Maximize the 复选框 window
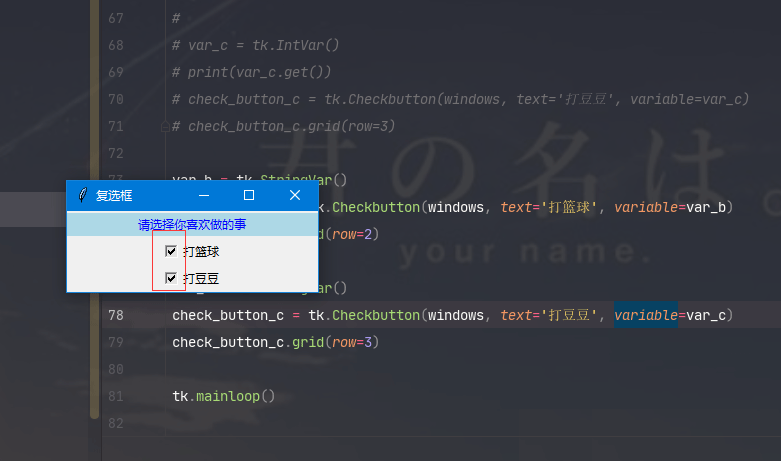The width and height of the screenshot is (781, 461). [x=249, y=195]
